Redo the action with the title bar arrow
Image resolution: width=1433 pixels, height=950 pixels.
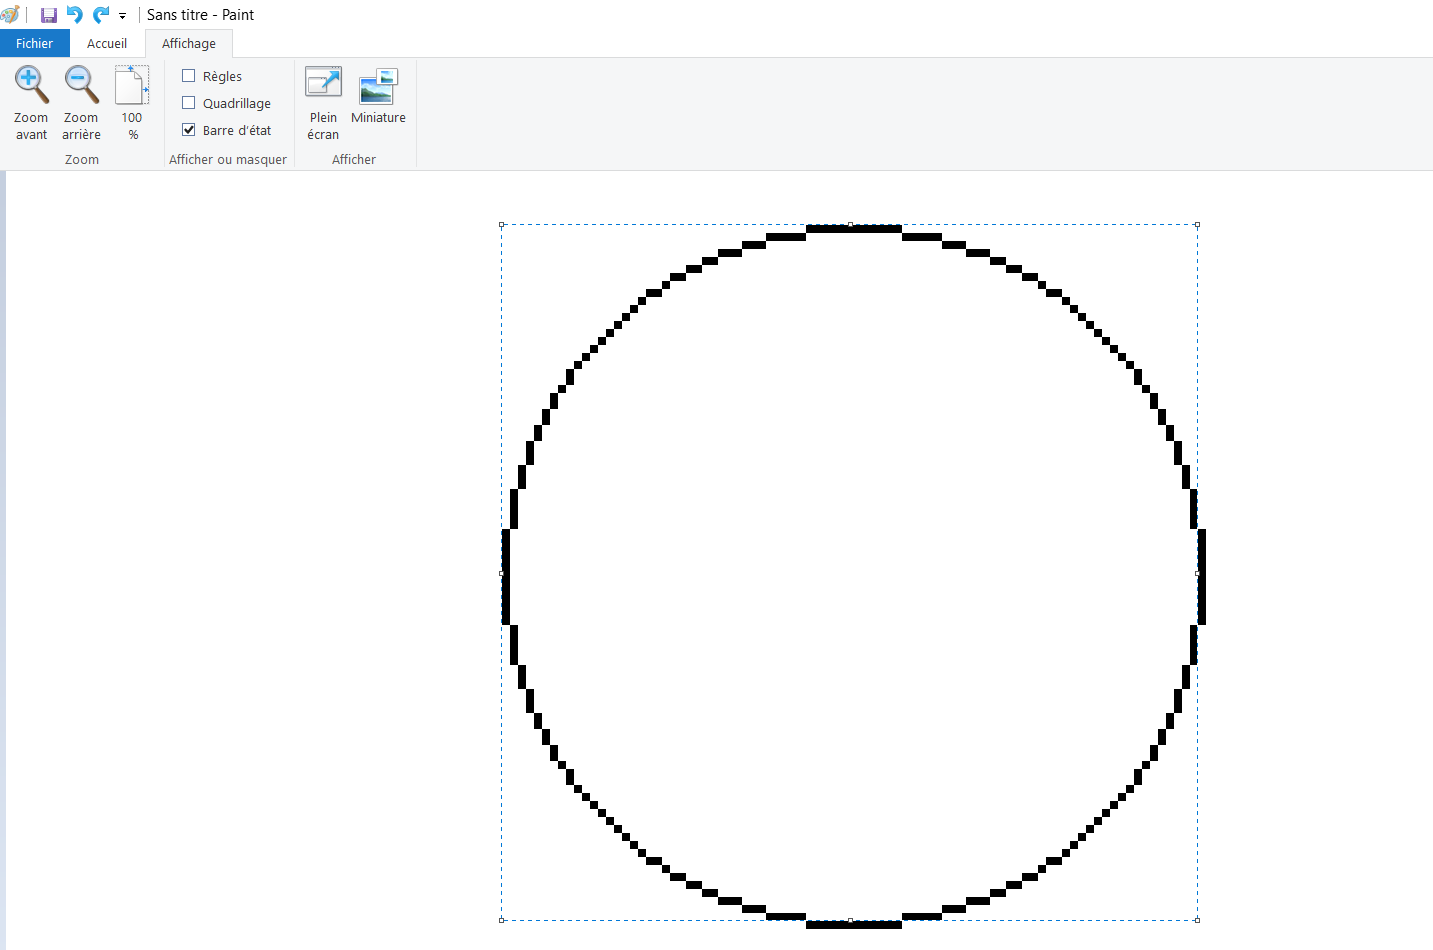(x=101, y=15)
